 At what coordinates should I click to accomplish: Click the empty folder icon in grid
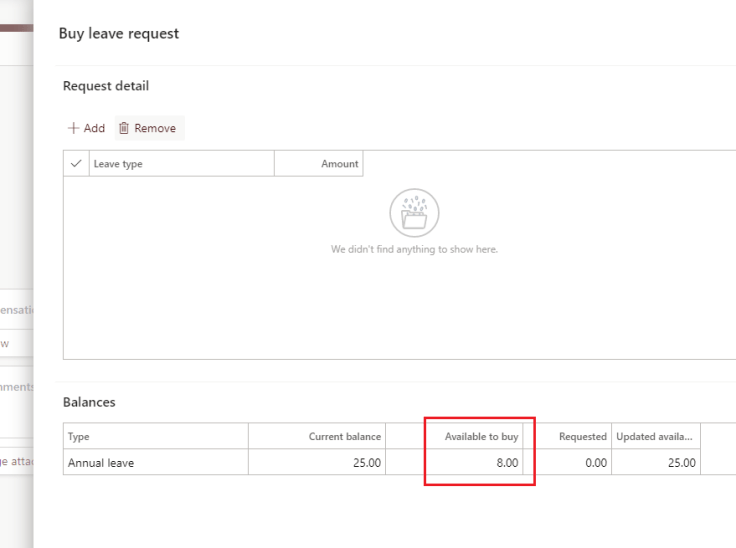pyautogui.click(x=414, y=212)
